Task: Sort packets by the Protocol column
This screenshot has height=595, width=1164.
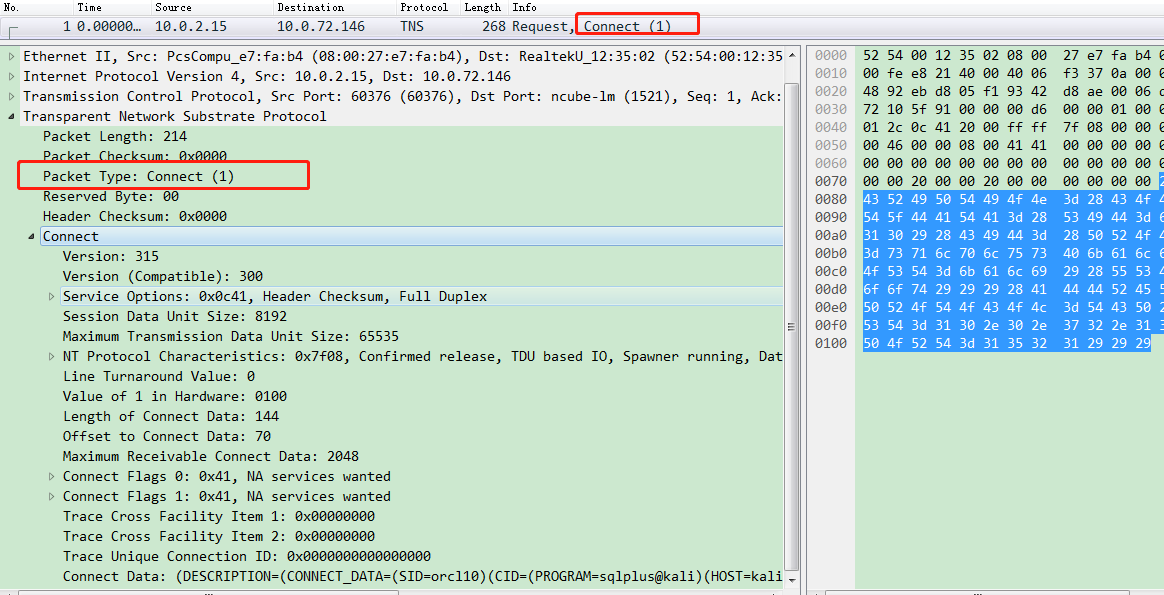Action: 424,7
